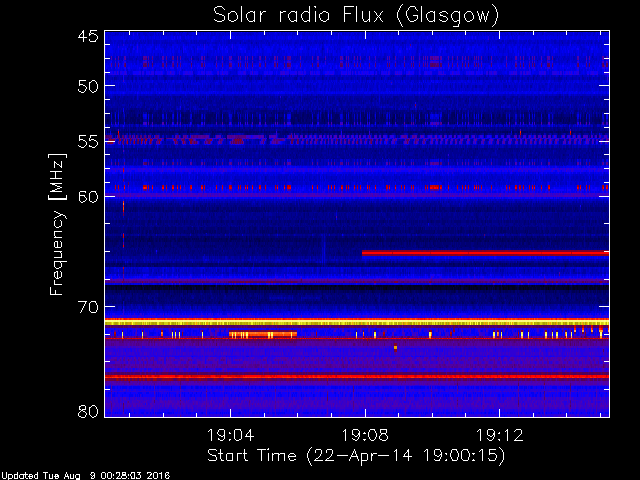
Task: Select the 70 MHz frequency axis label
Action: (x=88, y=307)
